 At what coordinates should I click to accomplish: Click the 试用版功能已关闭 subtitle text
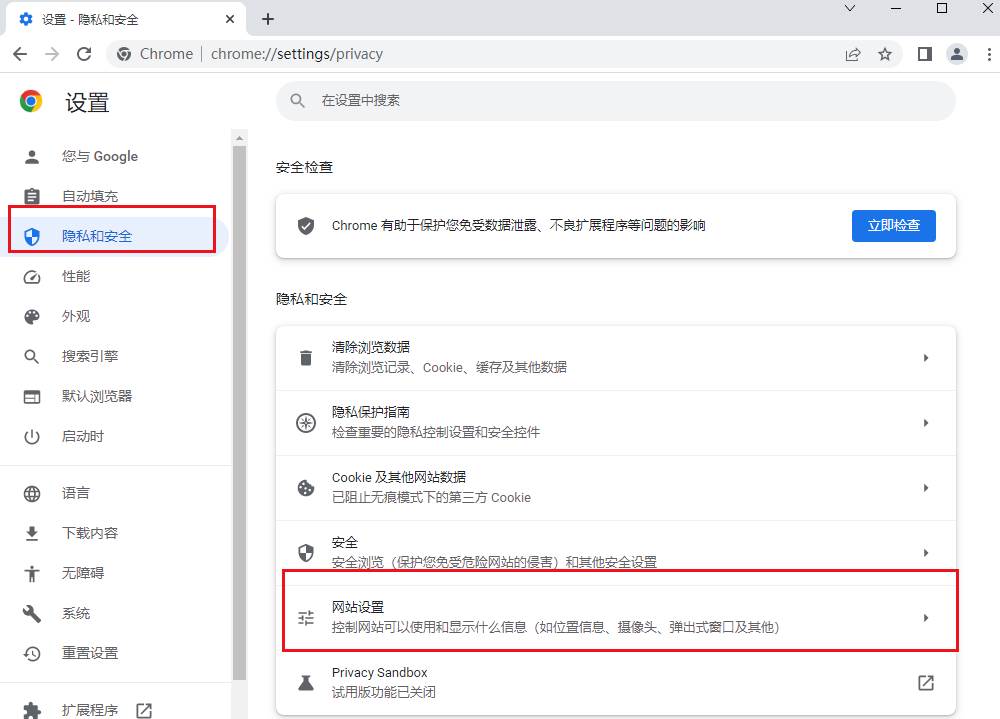pyautogui.click(x=384, y=692)
